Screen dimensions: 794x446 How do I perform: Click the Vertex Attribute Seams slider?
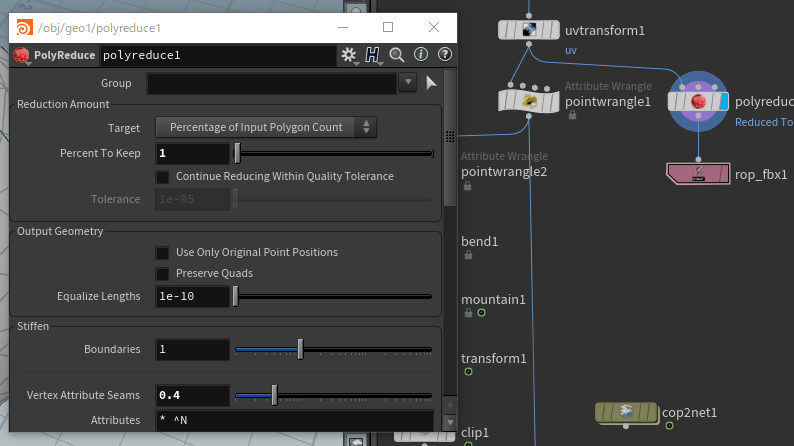point(334,395)
